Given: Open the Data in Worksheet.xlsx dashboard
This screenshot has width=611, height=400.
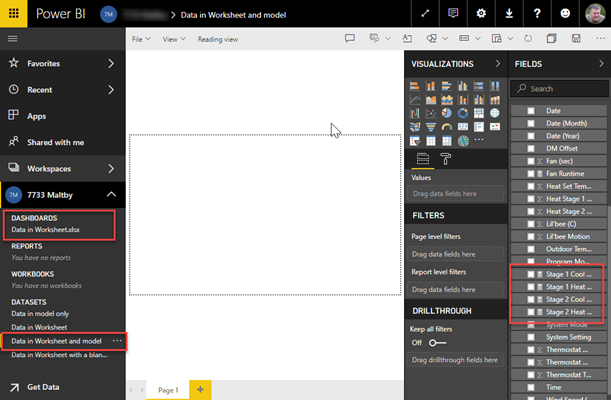Looking at the screenshot, I should coord(46,230).
